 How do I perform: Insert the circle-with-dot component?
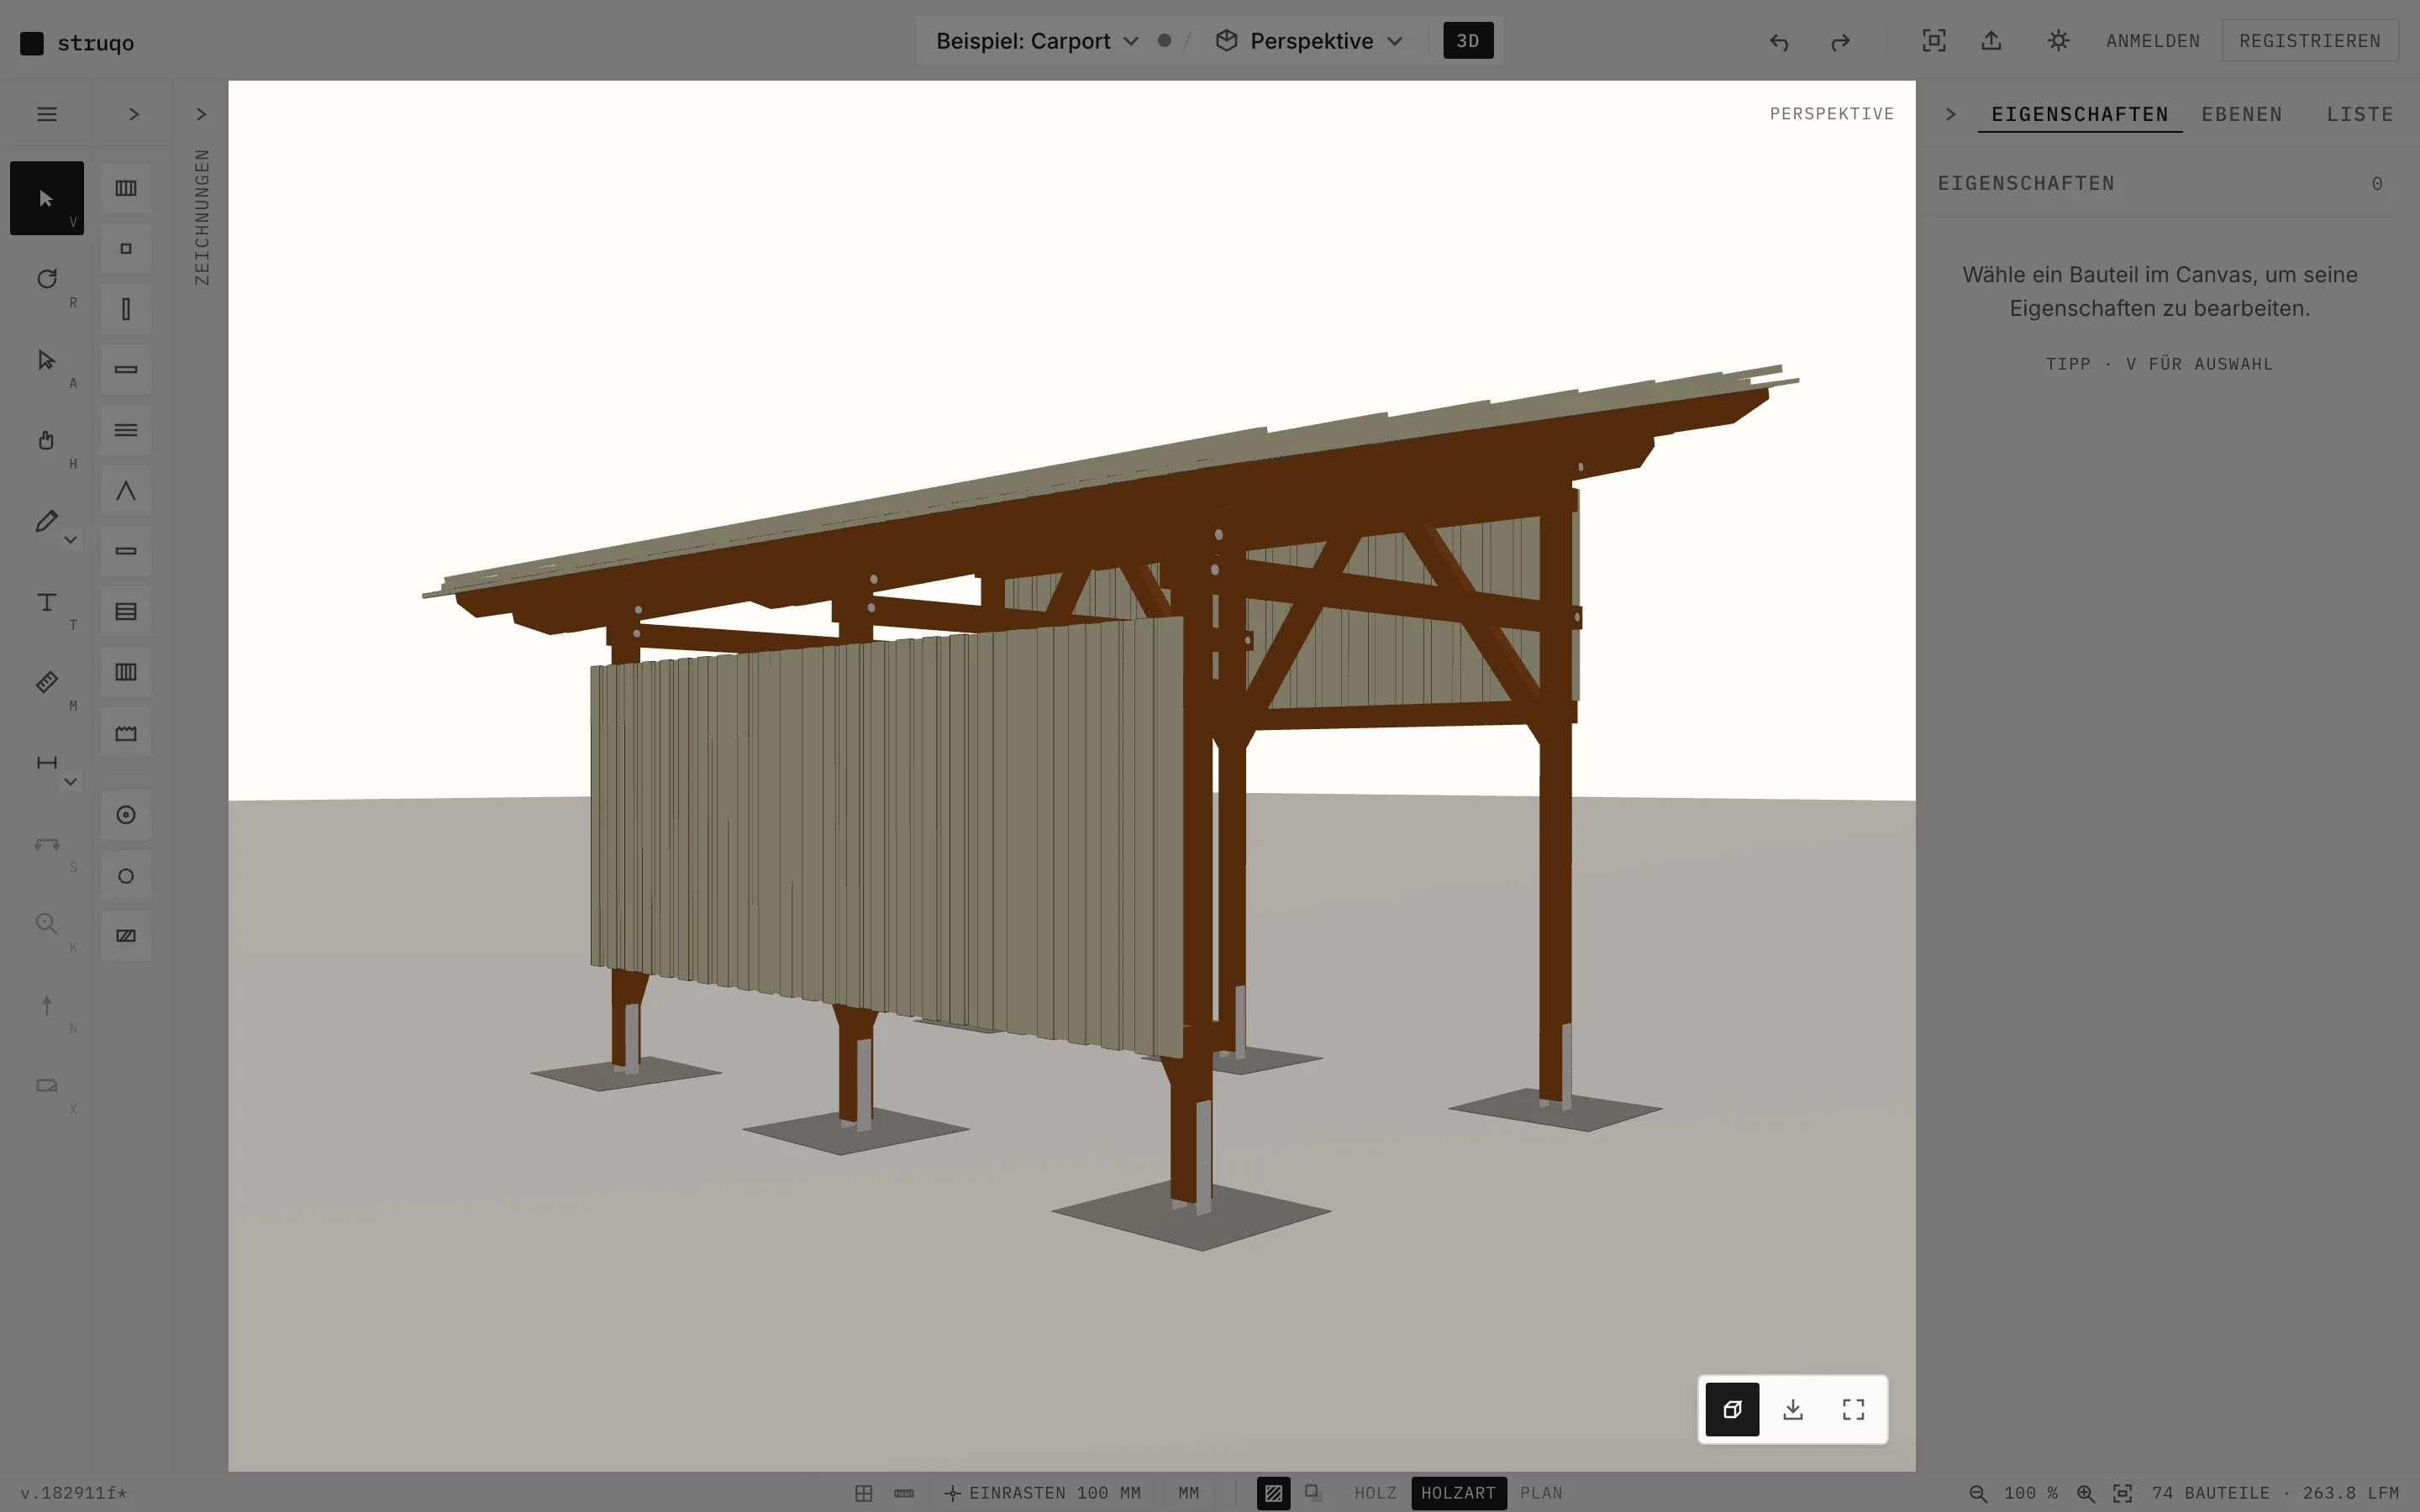click(126, 815)
